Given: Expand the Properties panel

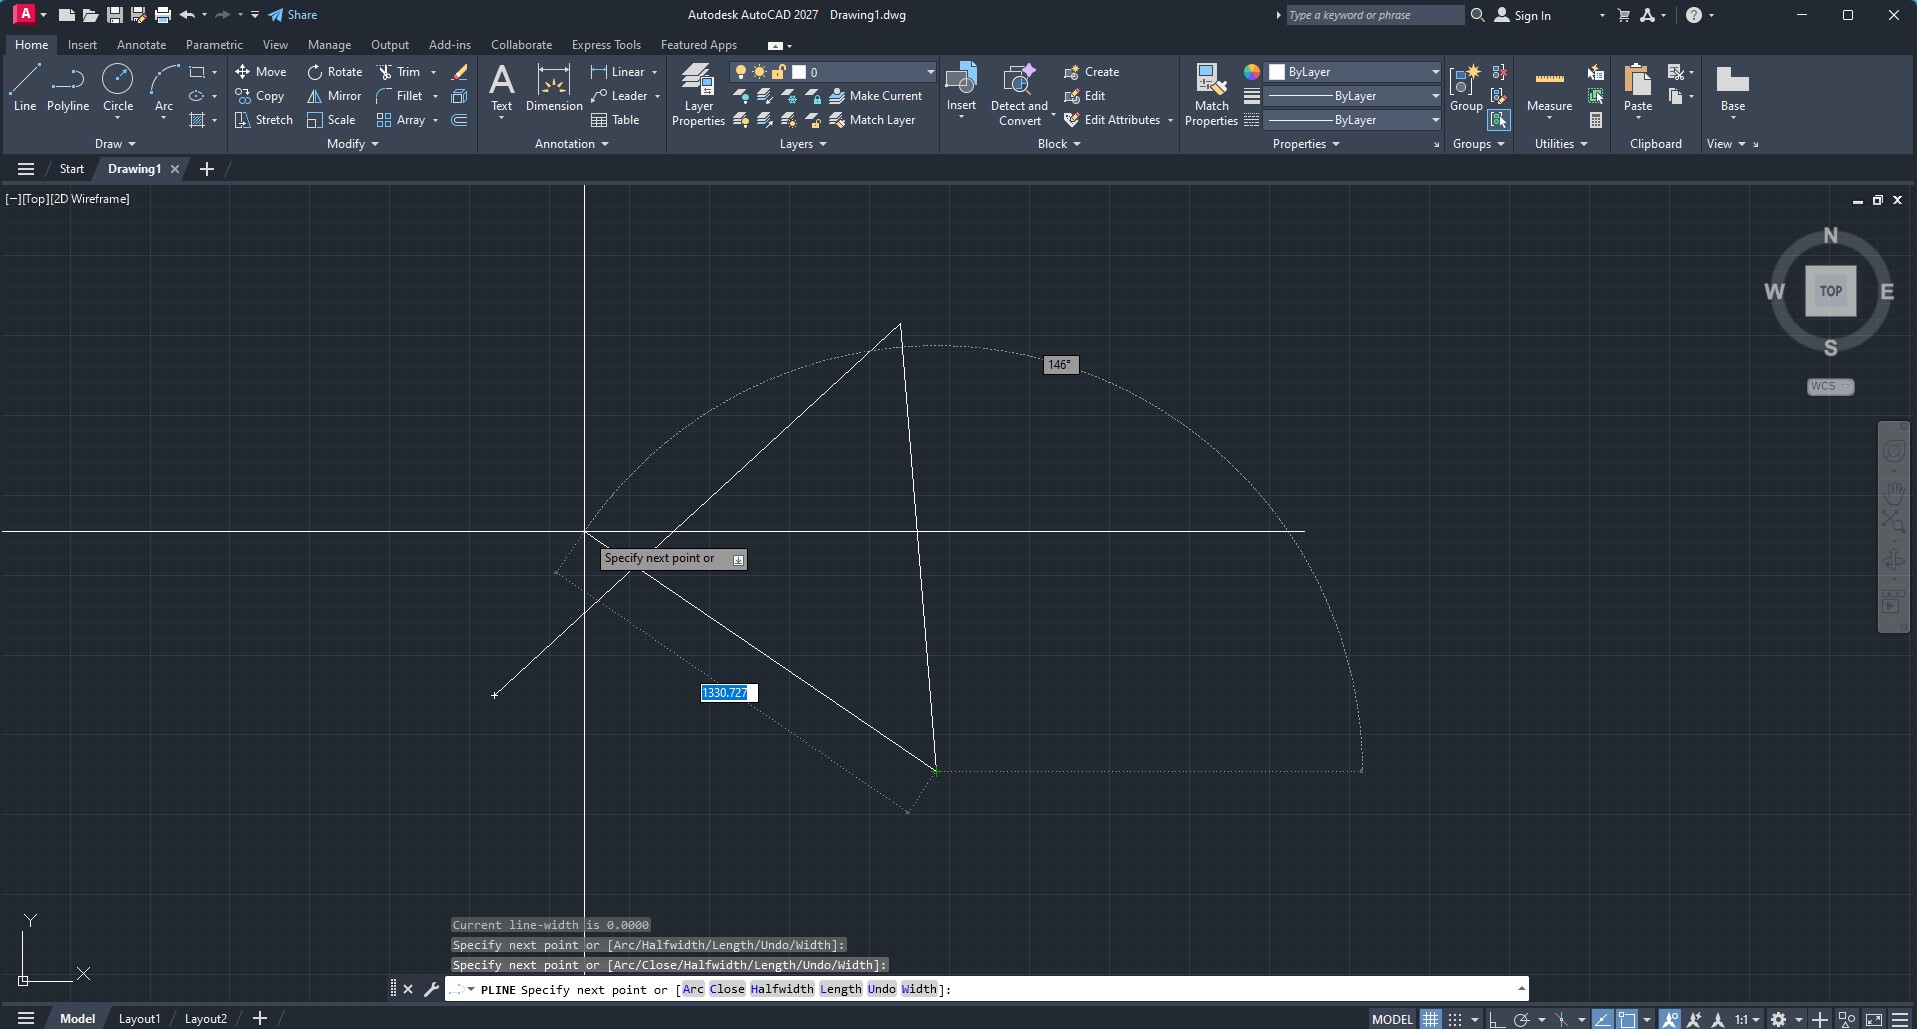Looking at the screenshot, I should [x=1306, y=144].
